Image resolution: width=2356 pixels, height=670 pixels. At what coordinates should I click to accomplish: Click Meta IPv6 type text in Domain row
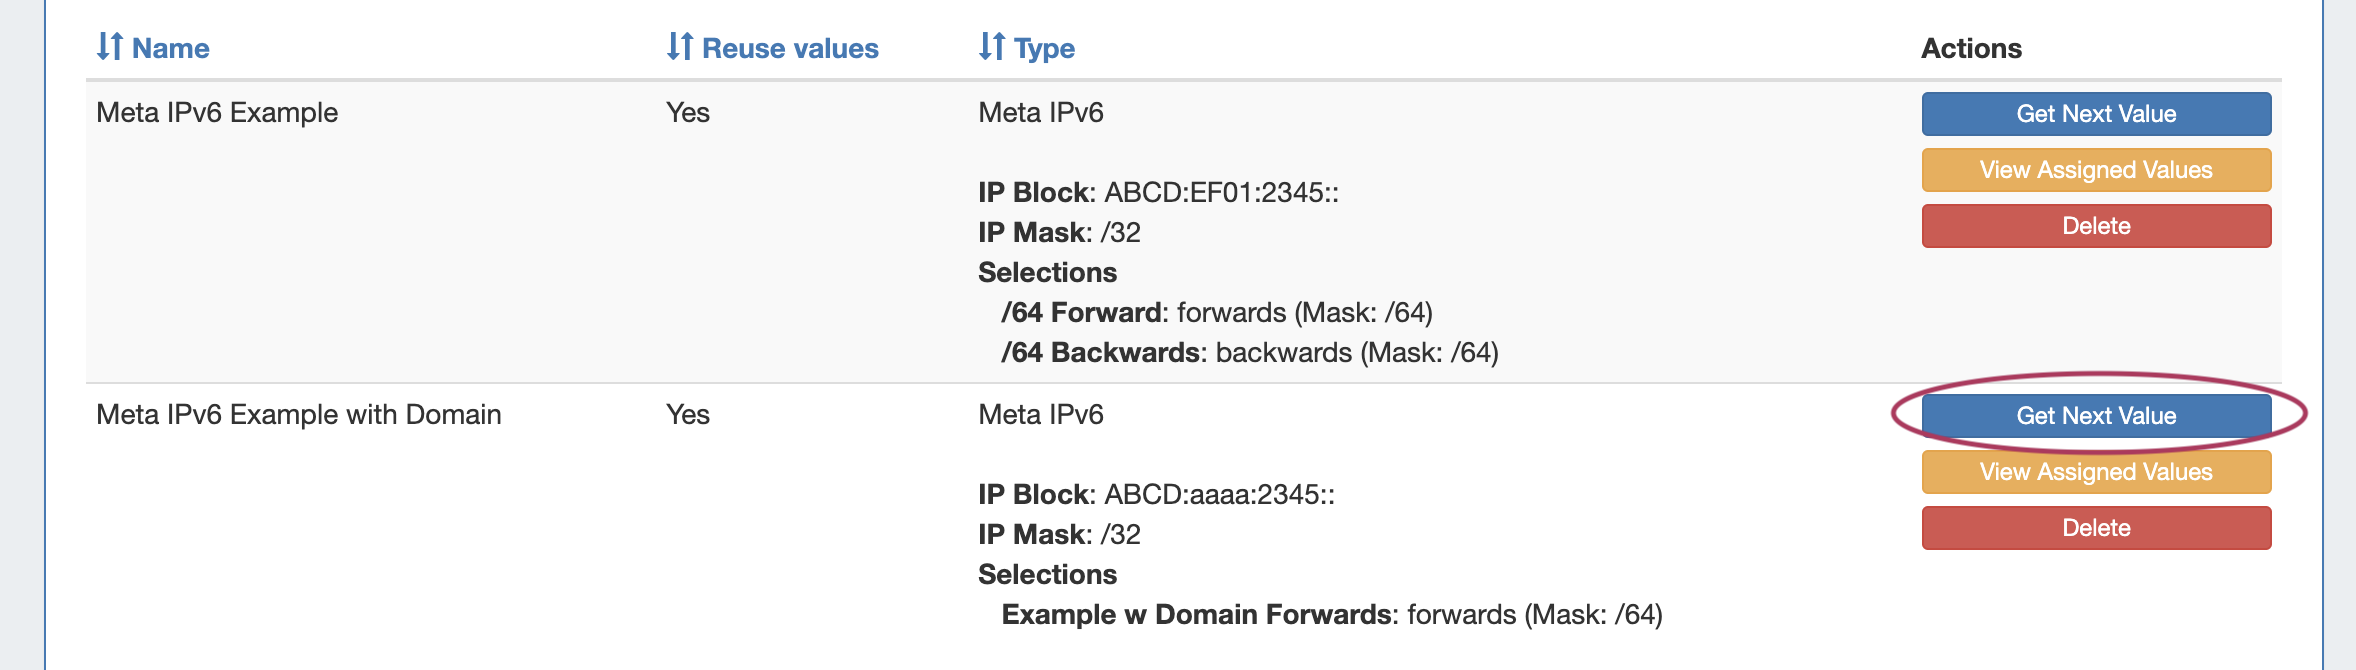(x=1040, y=415)
